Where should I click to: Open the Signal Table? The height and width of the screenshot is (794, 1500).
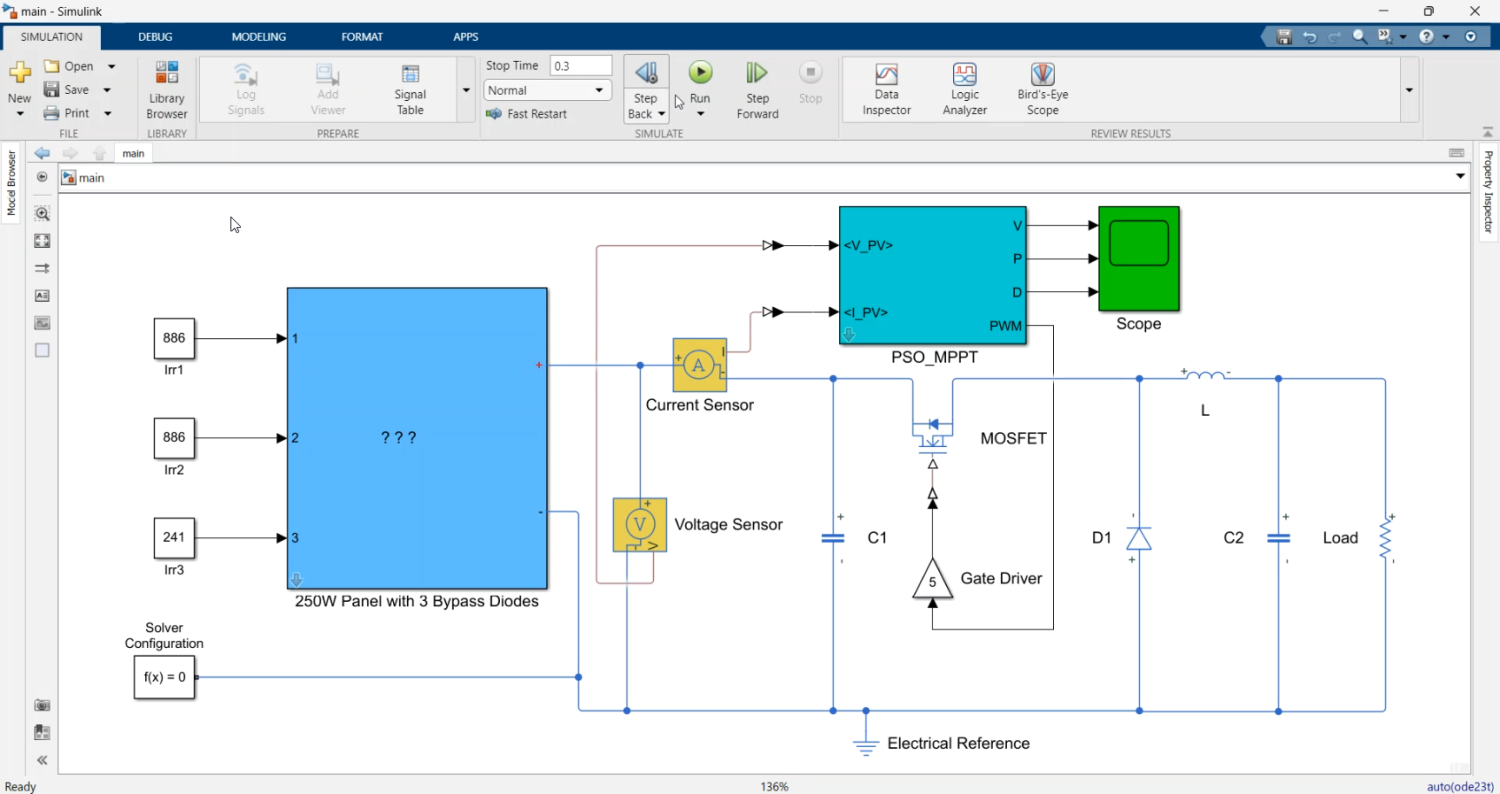pyautogui.click(x=410, y=89)
